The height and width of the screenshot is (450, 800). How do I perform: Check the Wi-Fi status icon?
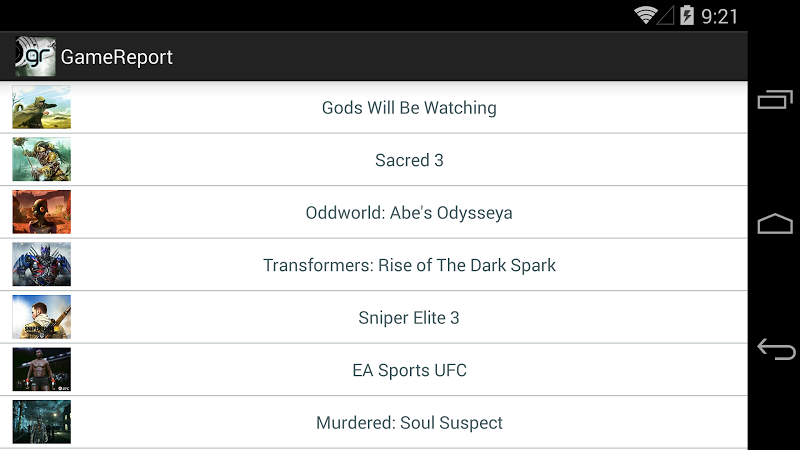(x=645, y=15)
